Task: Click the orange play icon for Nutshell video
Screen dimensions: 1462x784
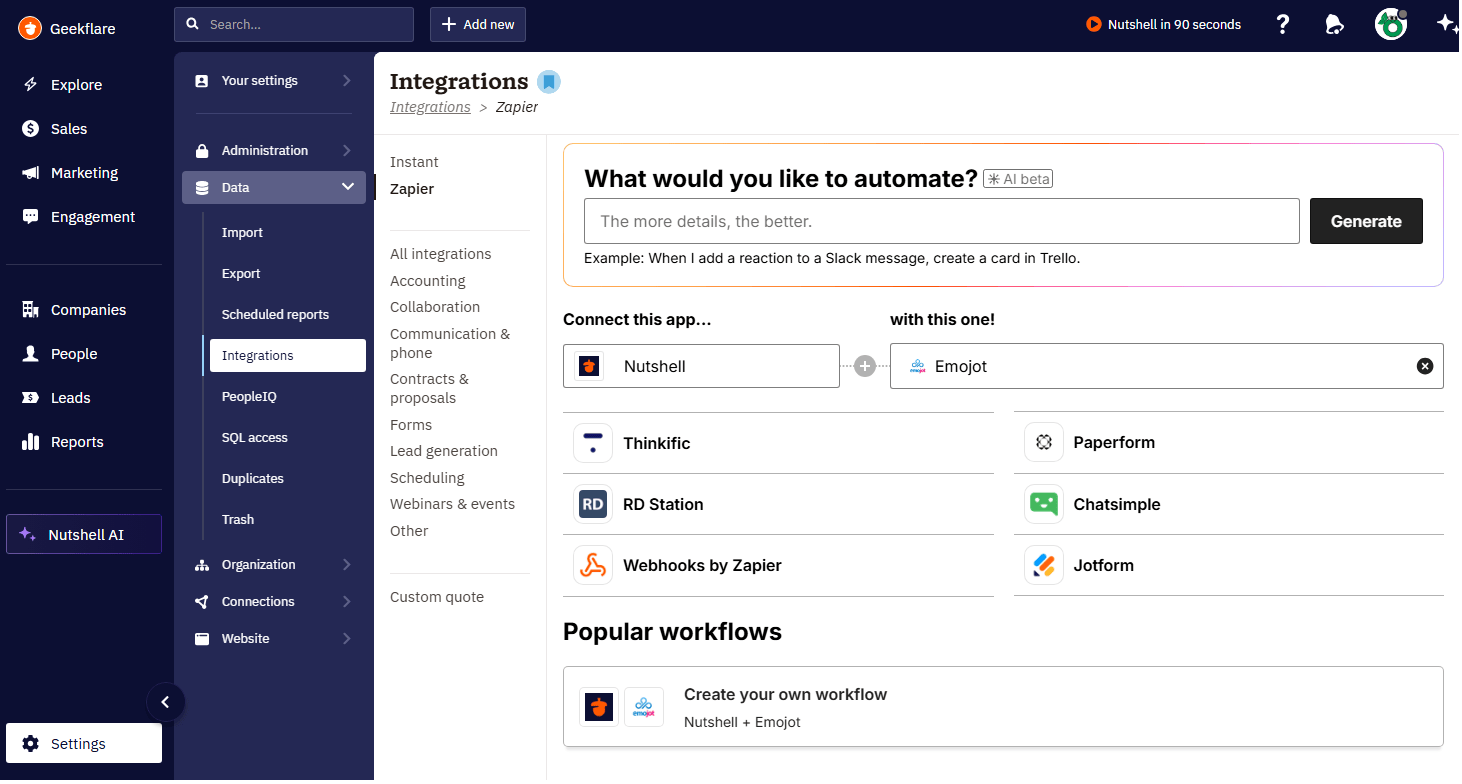Action: [1094, 25]
